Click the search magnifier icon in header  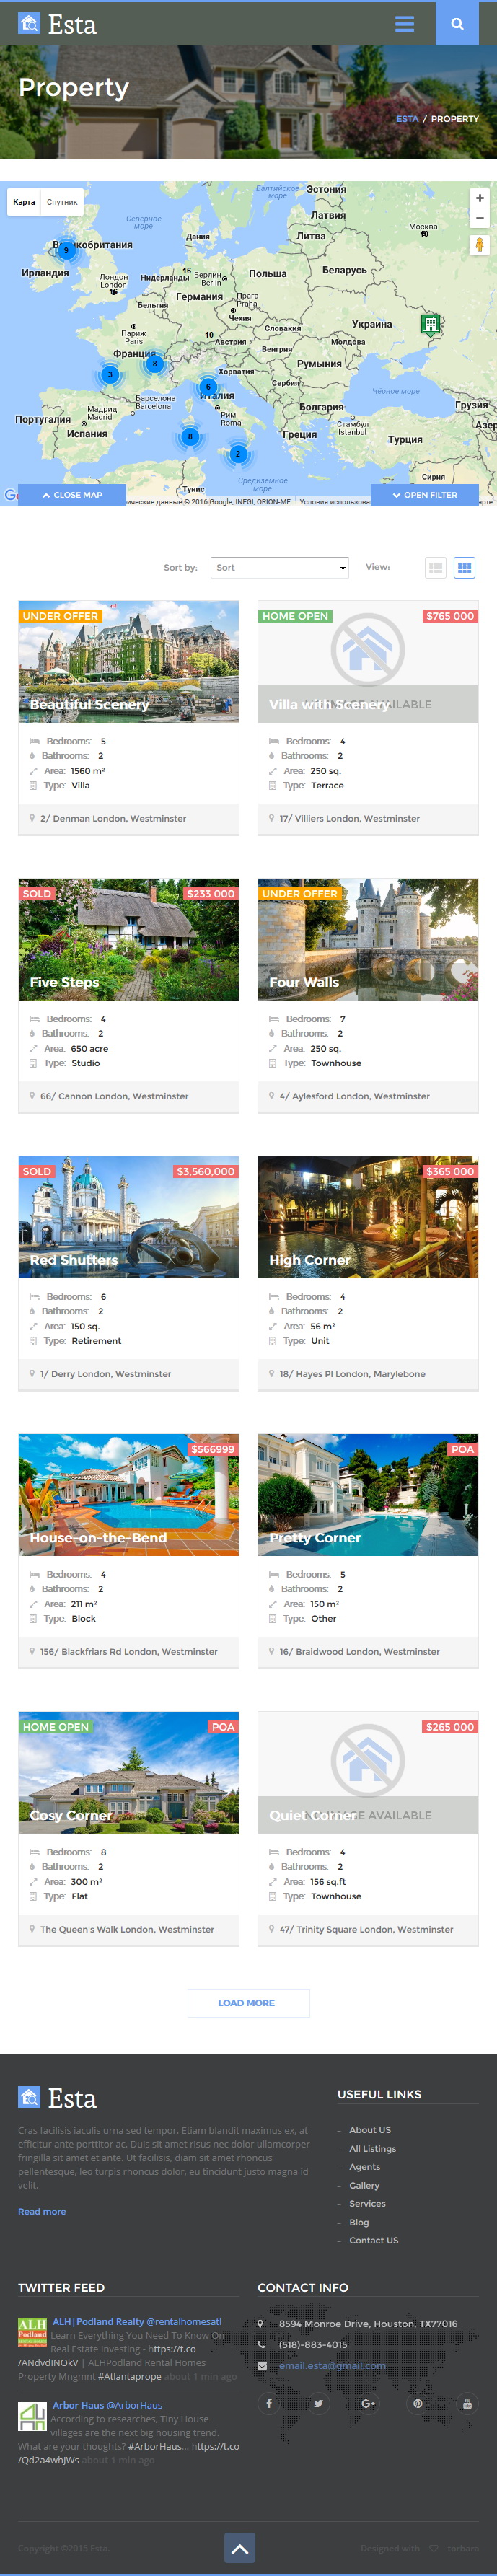(457, 24)
